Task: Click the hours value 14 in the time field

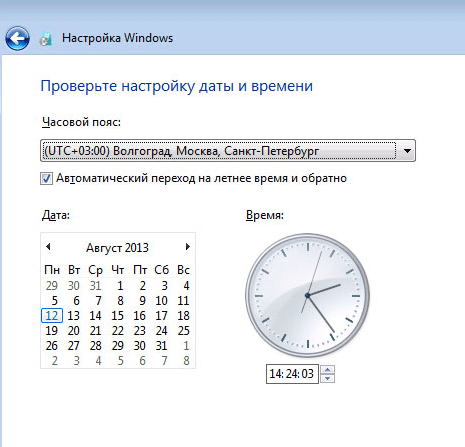Action: point(276,374)
